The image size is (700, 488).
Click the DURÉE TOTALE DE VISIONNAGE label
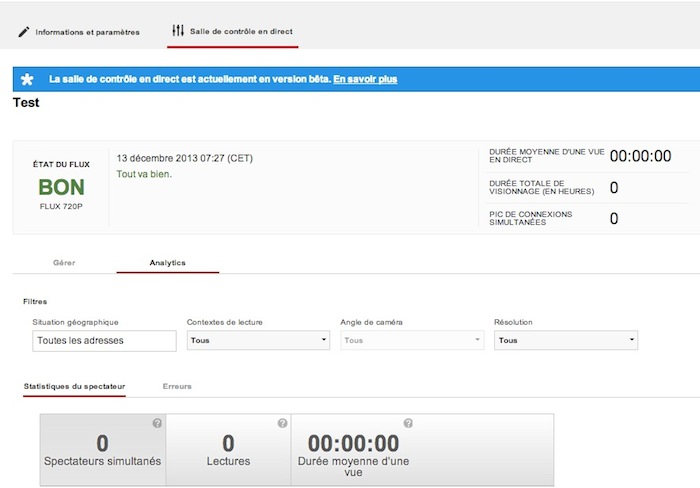tap(542, 187)
